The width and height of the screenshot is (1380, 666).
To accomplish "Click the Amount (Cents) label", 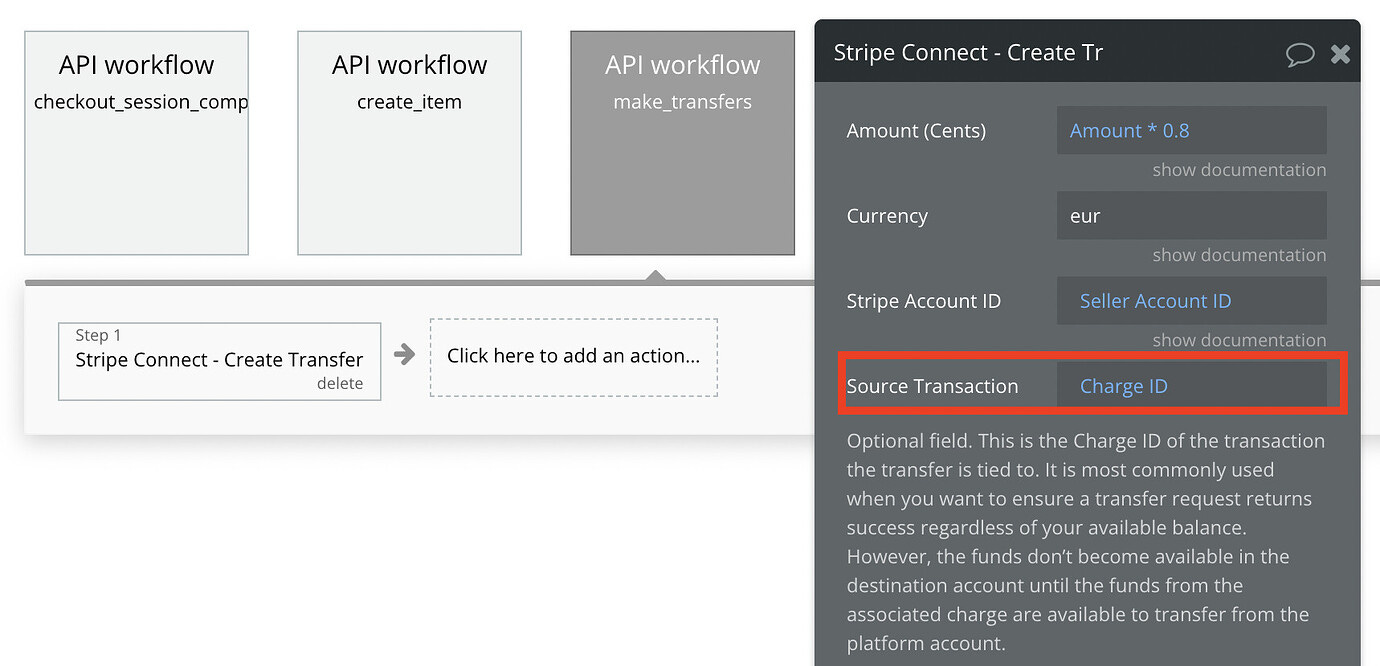I will [x=916, y=131].
